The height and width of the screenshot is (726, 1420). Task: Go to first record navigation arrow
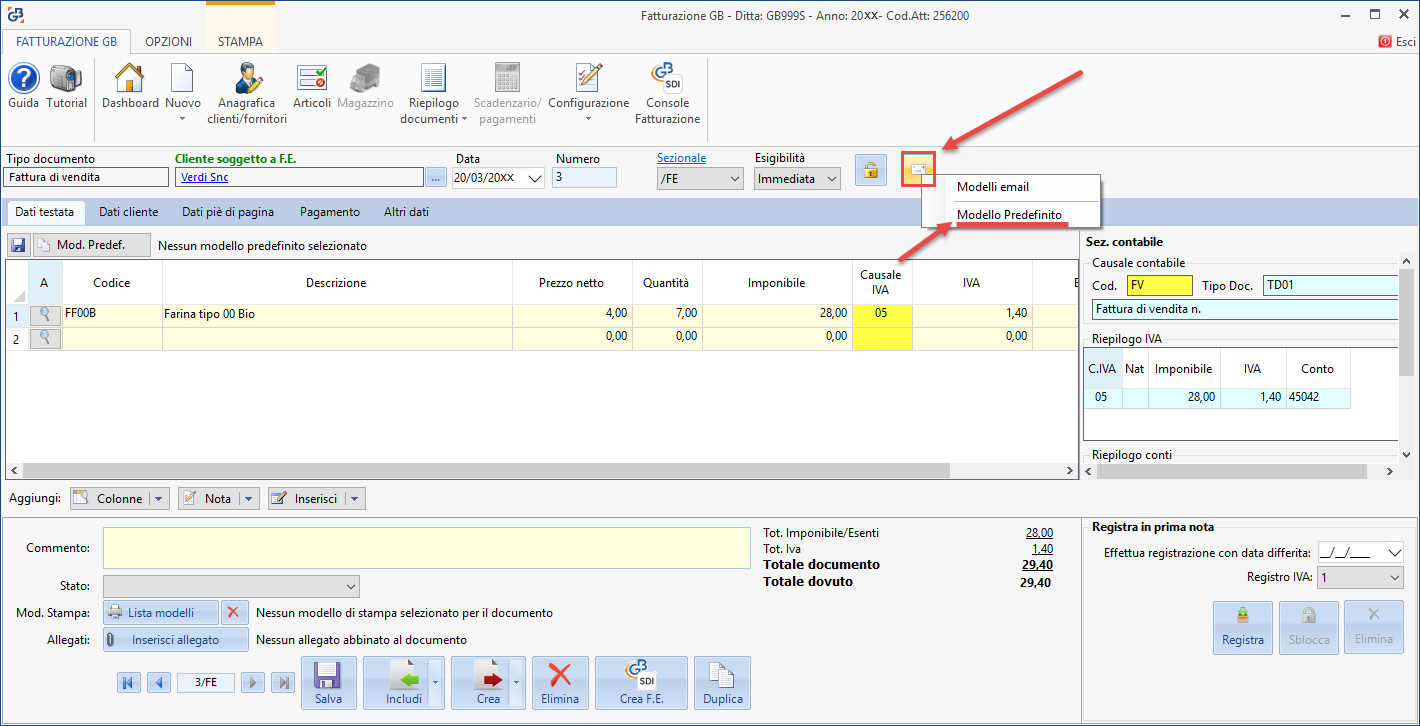[128, 682]
